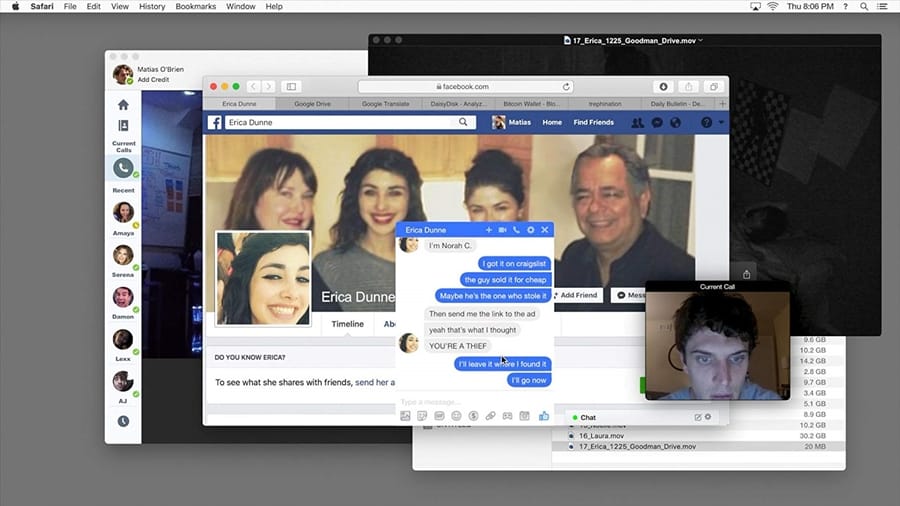This screenshot has width=900, height=506.
Task: Add people to chat with plus icon
Action: click(x=488, y=230)
